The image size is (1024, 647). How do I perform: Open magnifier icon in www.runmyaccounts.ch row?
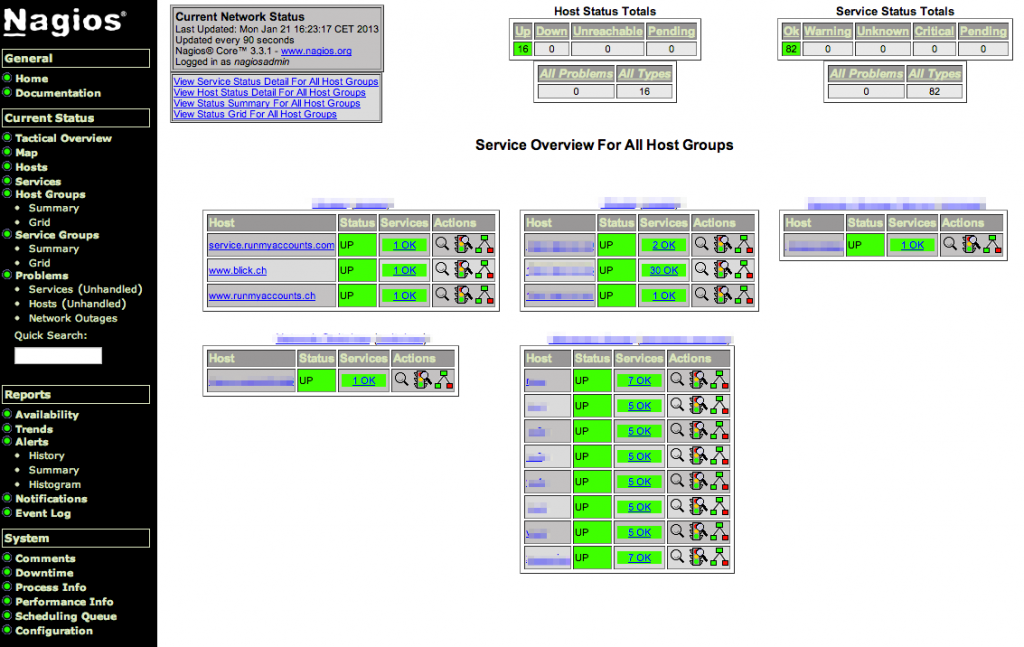coord(442,294)
